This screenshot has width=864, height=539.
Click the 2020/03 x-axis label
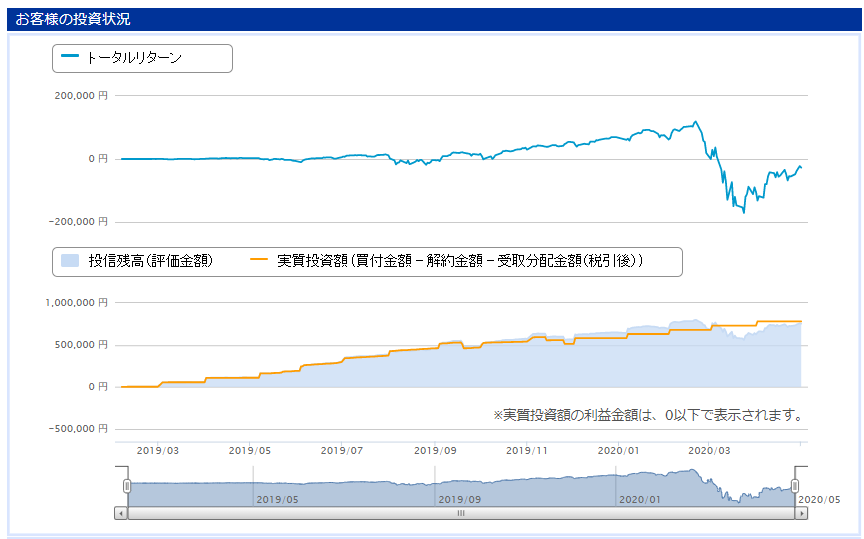coord(709,450)
